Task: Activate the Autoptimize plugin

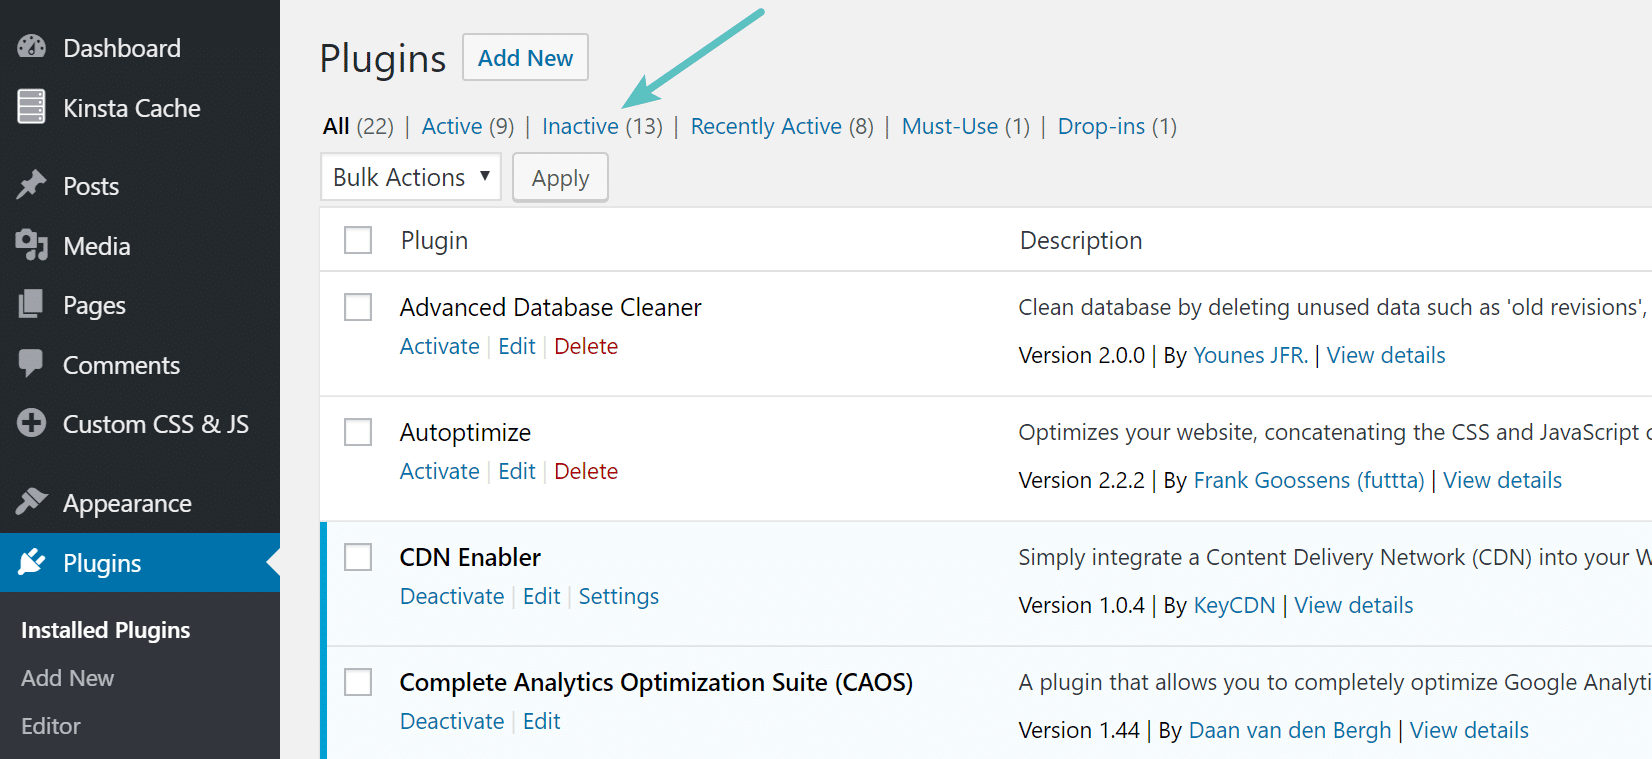Action: (440, 471)
